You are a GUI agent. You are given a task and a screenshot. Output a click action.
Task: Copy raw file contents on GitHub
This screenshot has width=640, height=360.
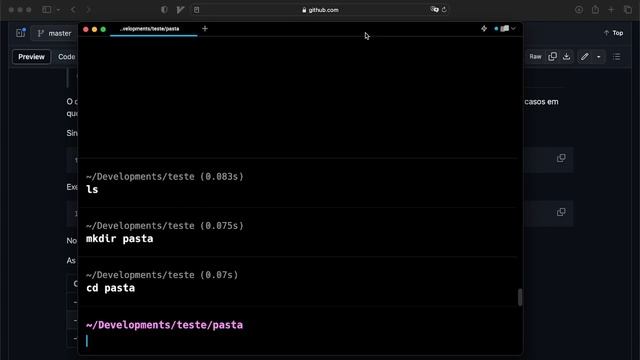tap(552, 57)
